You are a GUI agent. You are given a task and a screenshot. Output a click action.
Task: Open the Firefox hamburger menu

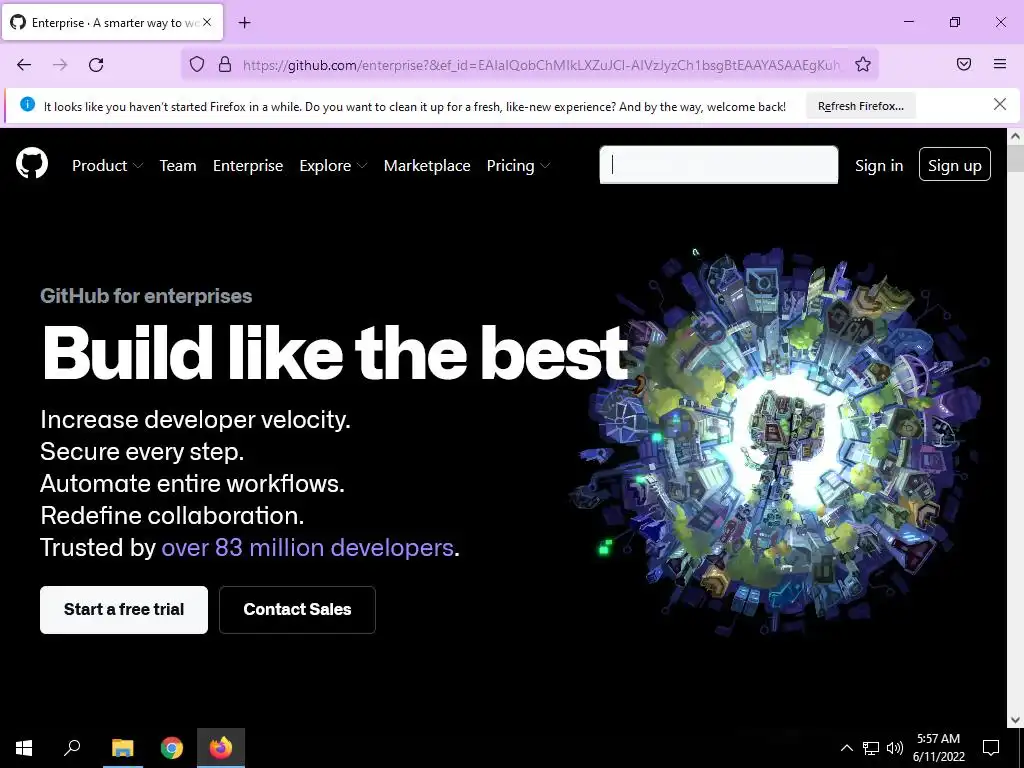(1000, 64)
